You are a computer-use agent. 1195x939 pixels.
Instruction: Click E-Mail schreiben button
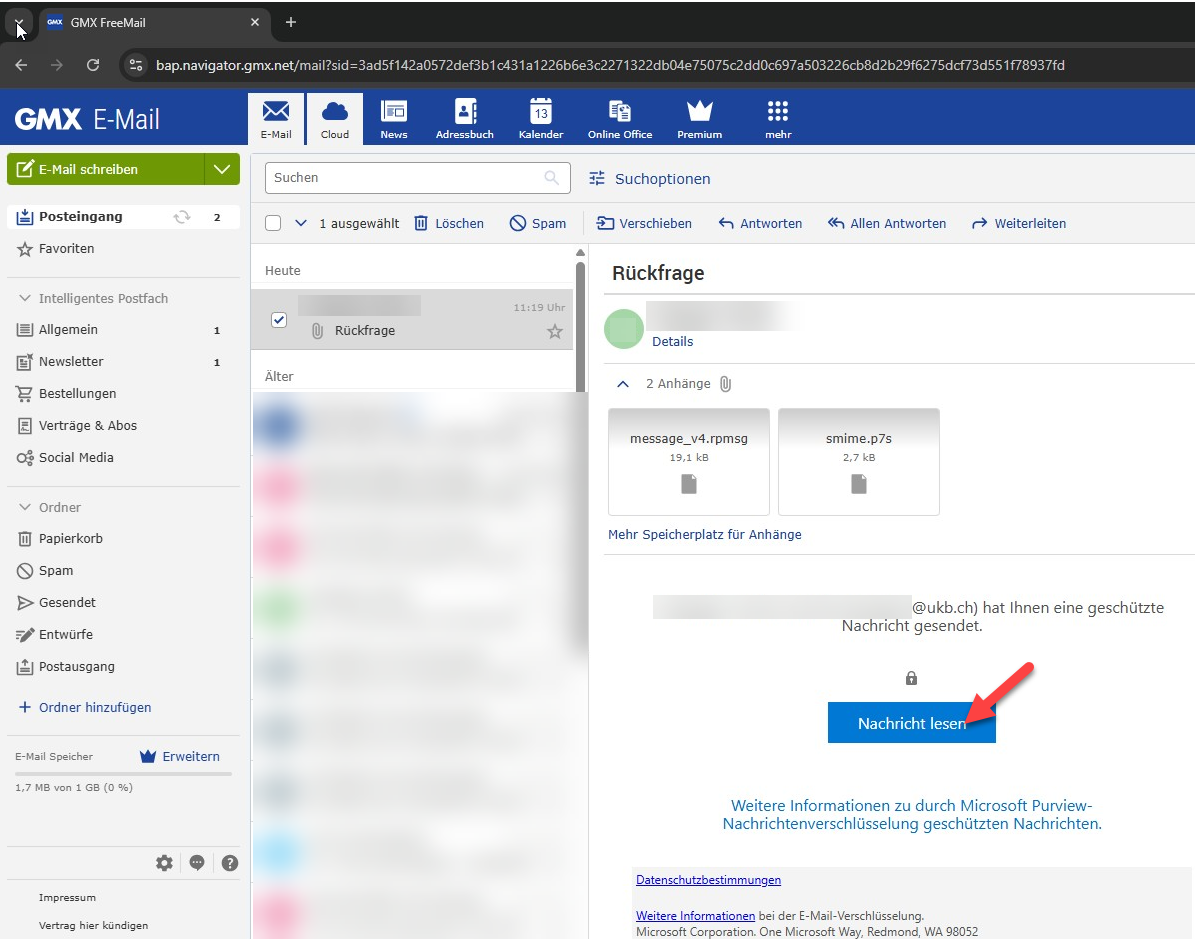pos(106,169)
